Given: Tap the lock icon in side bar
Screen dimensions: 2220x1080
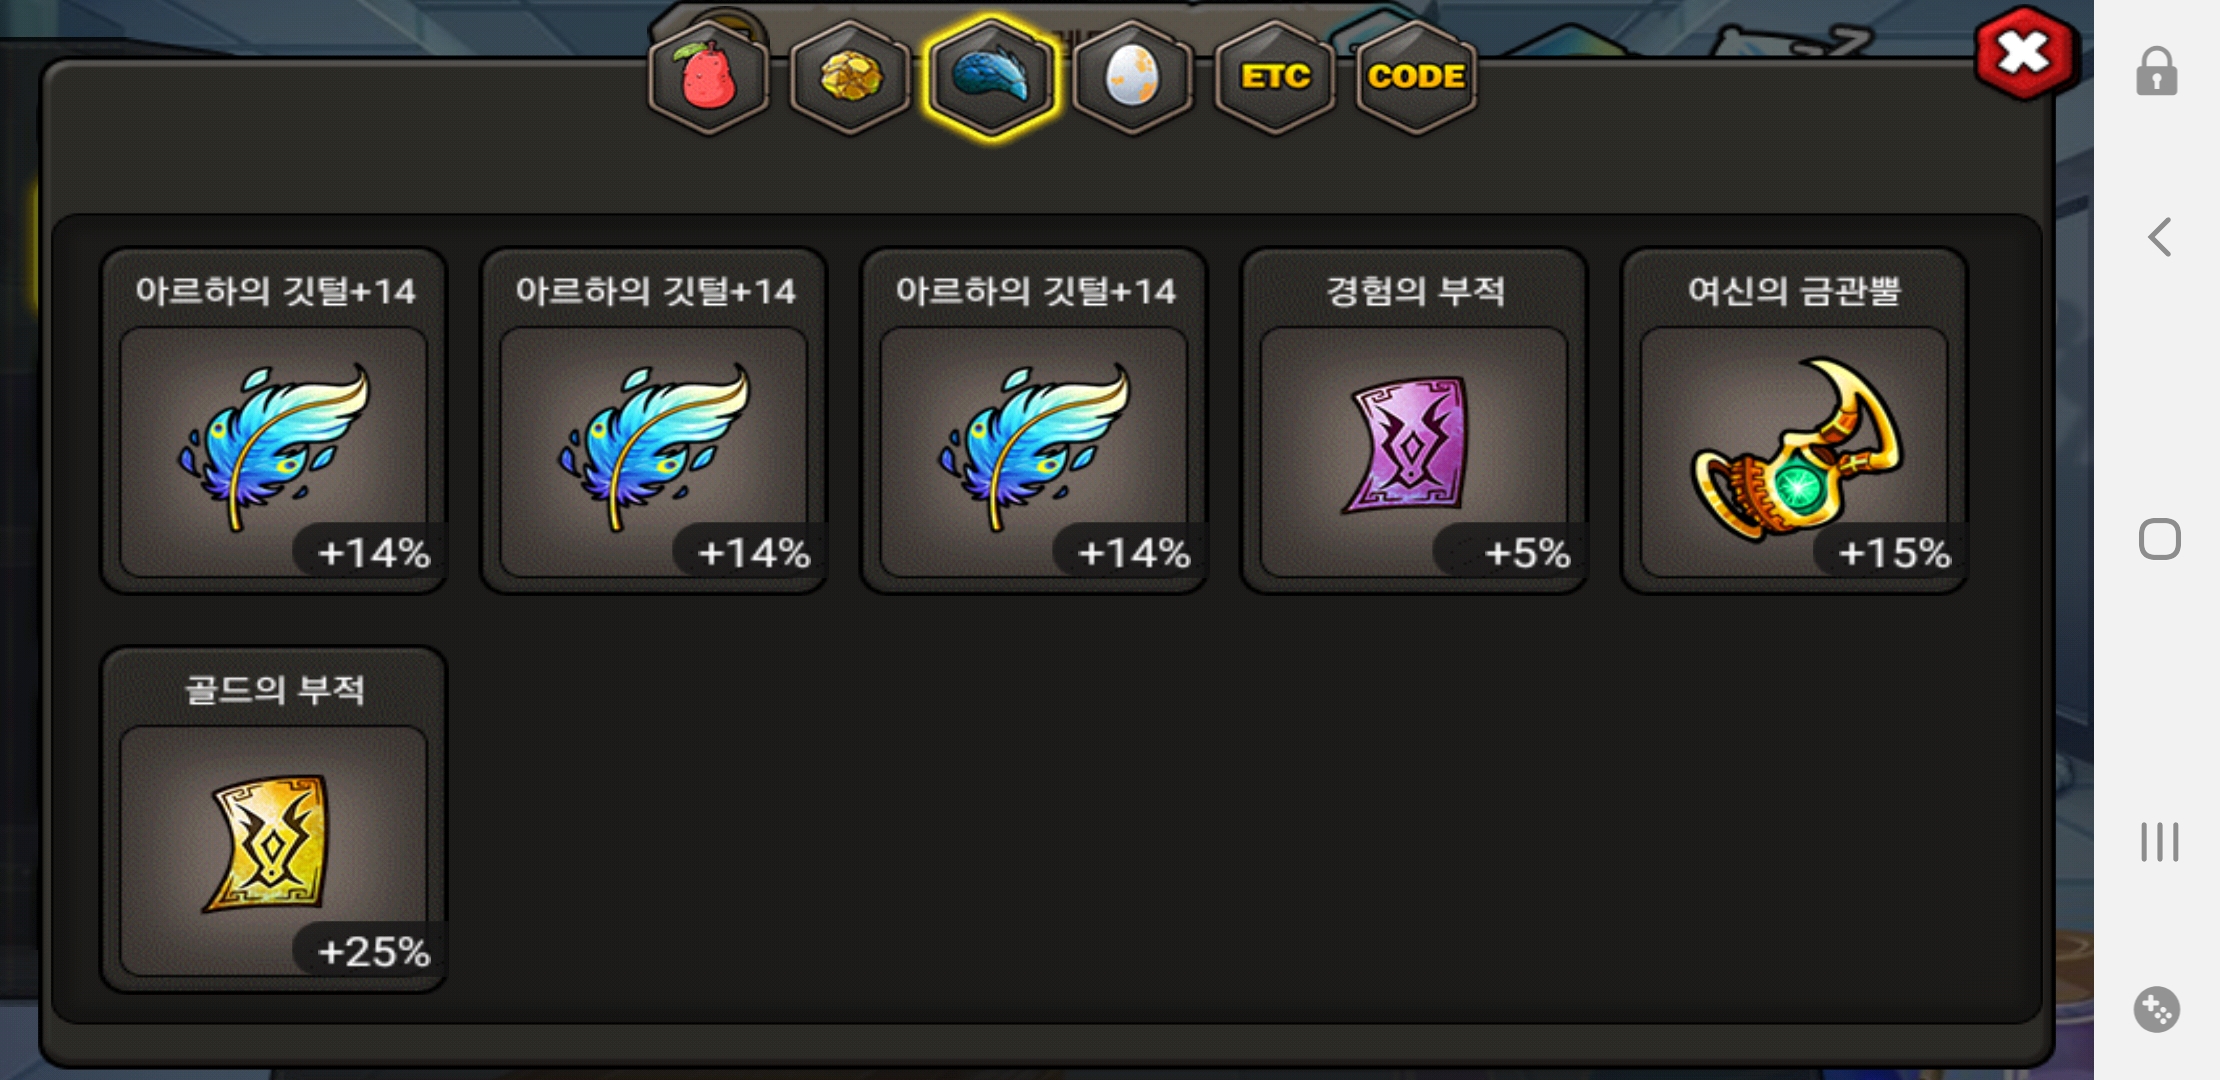Looking at the screenshot, I should pyautogui.click(x=2157, y=72).
